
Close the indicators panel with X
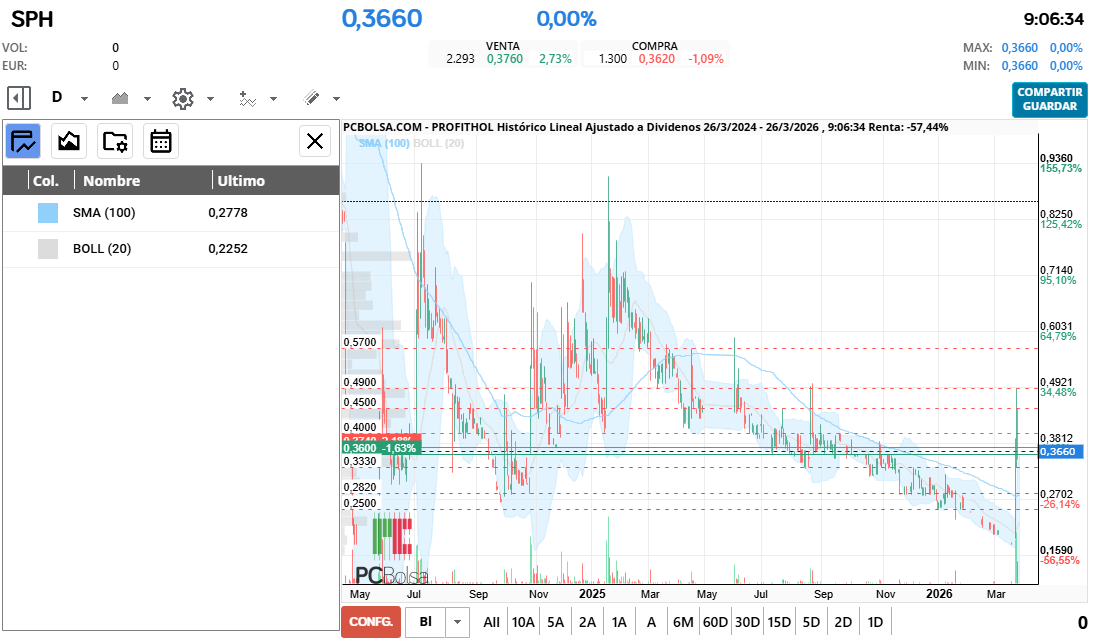tap(315, 141)
